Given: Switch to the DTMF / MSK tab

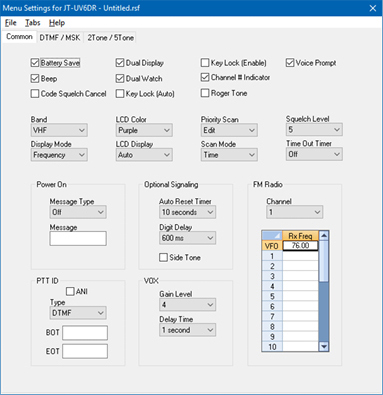Looking at the screenshot, I should point(60,38).
